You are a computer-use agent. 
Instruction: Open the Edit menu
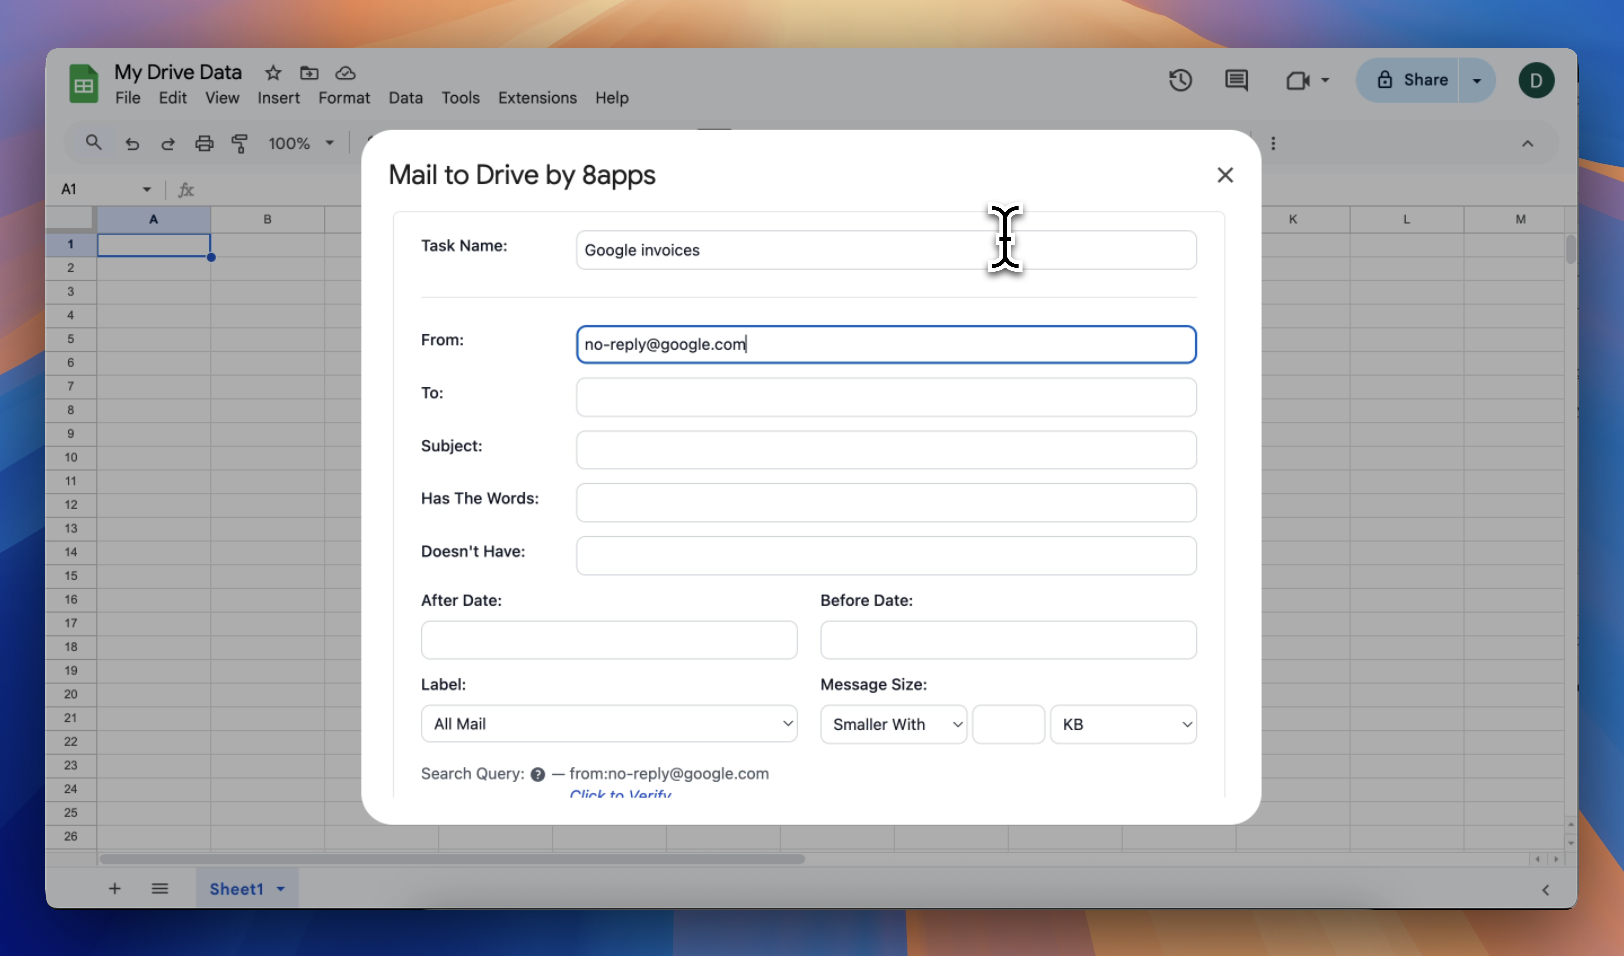173,98
